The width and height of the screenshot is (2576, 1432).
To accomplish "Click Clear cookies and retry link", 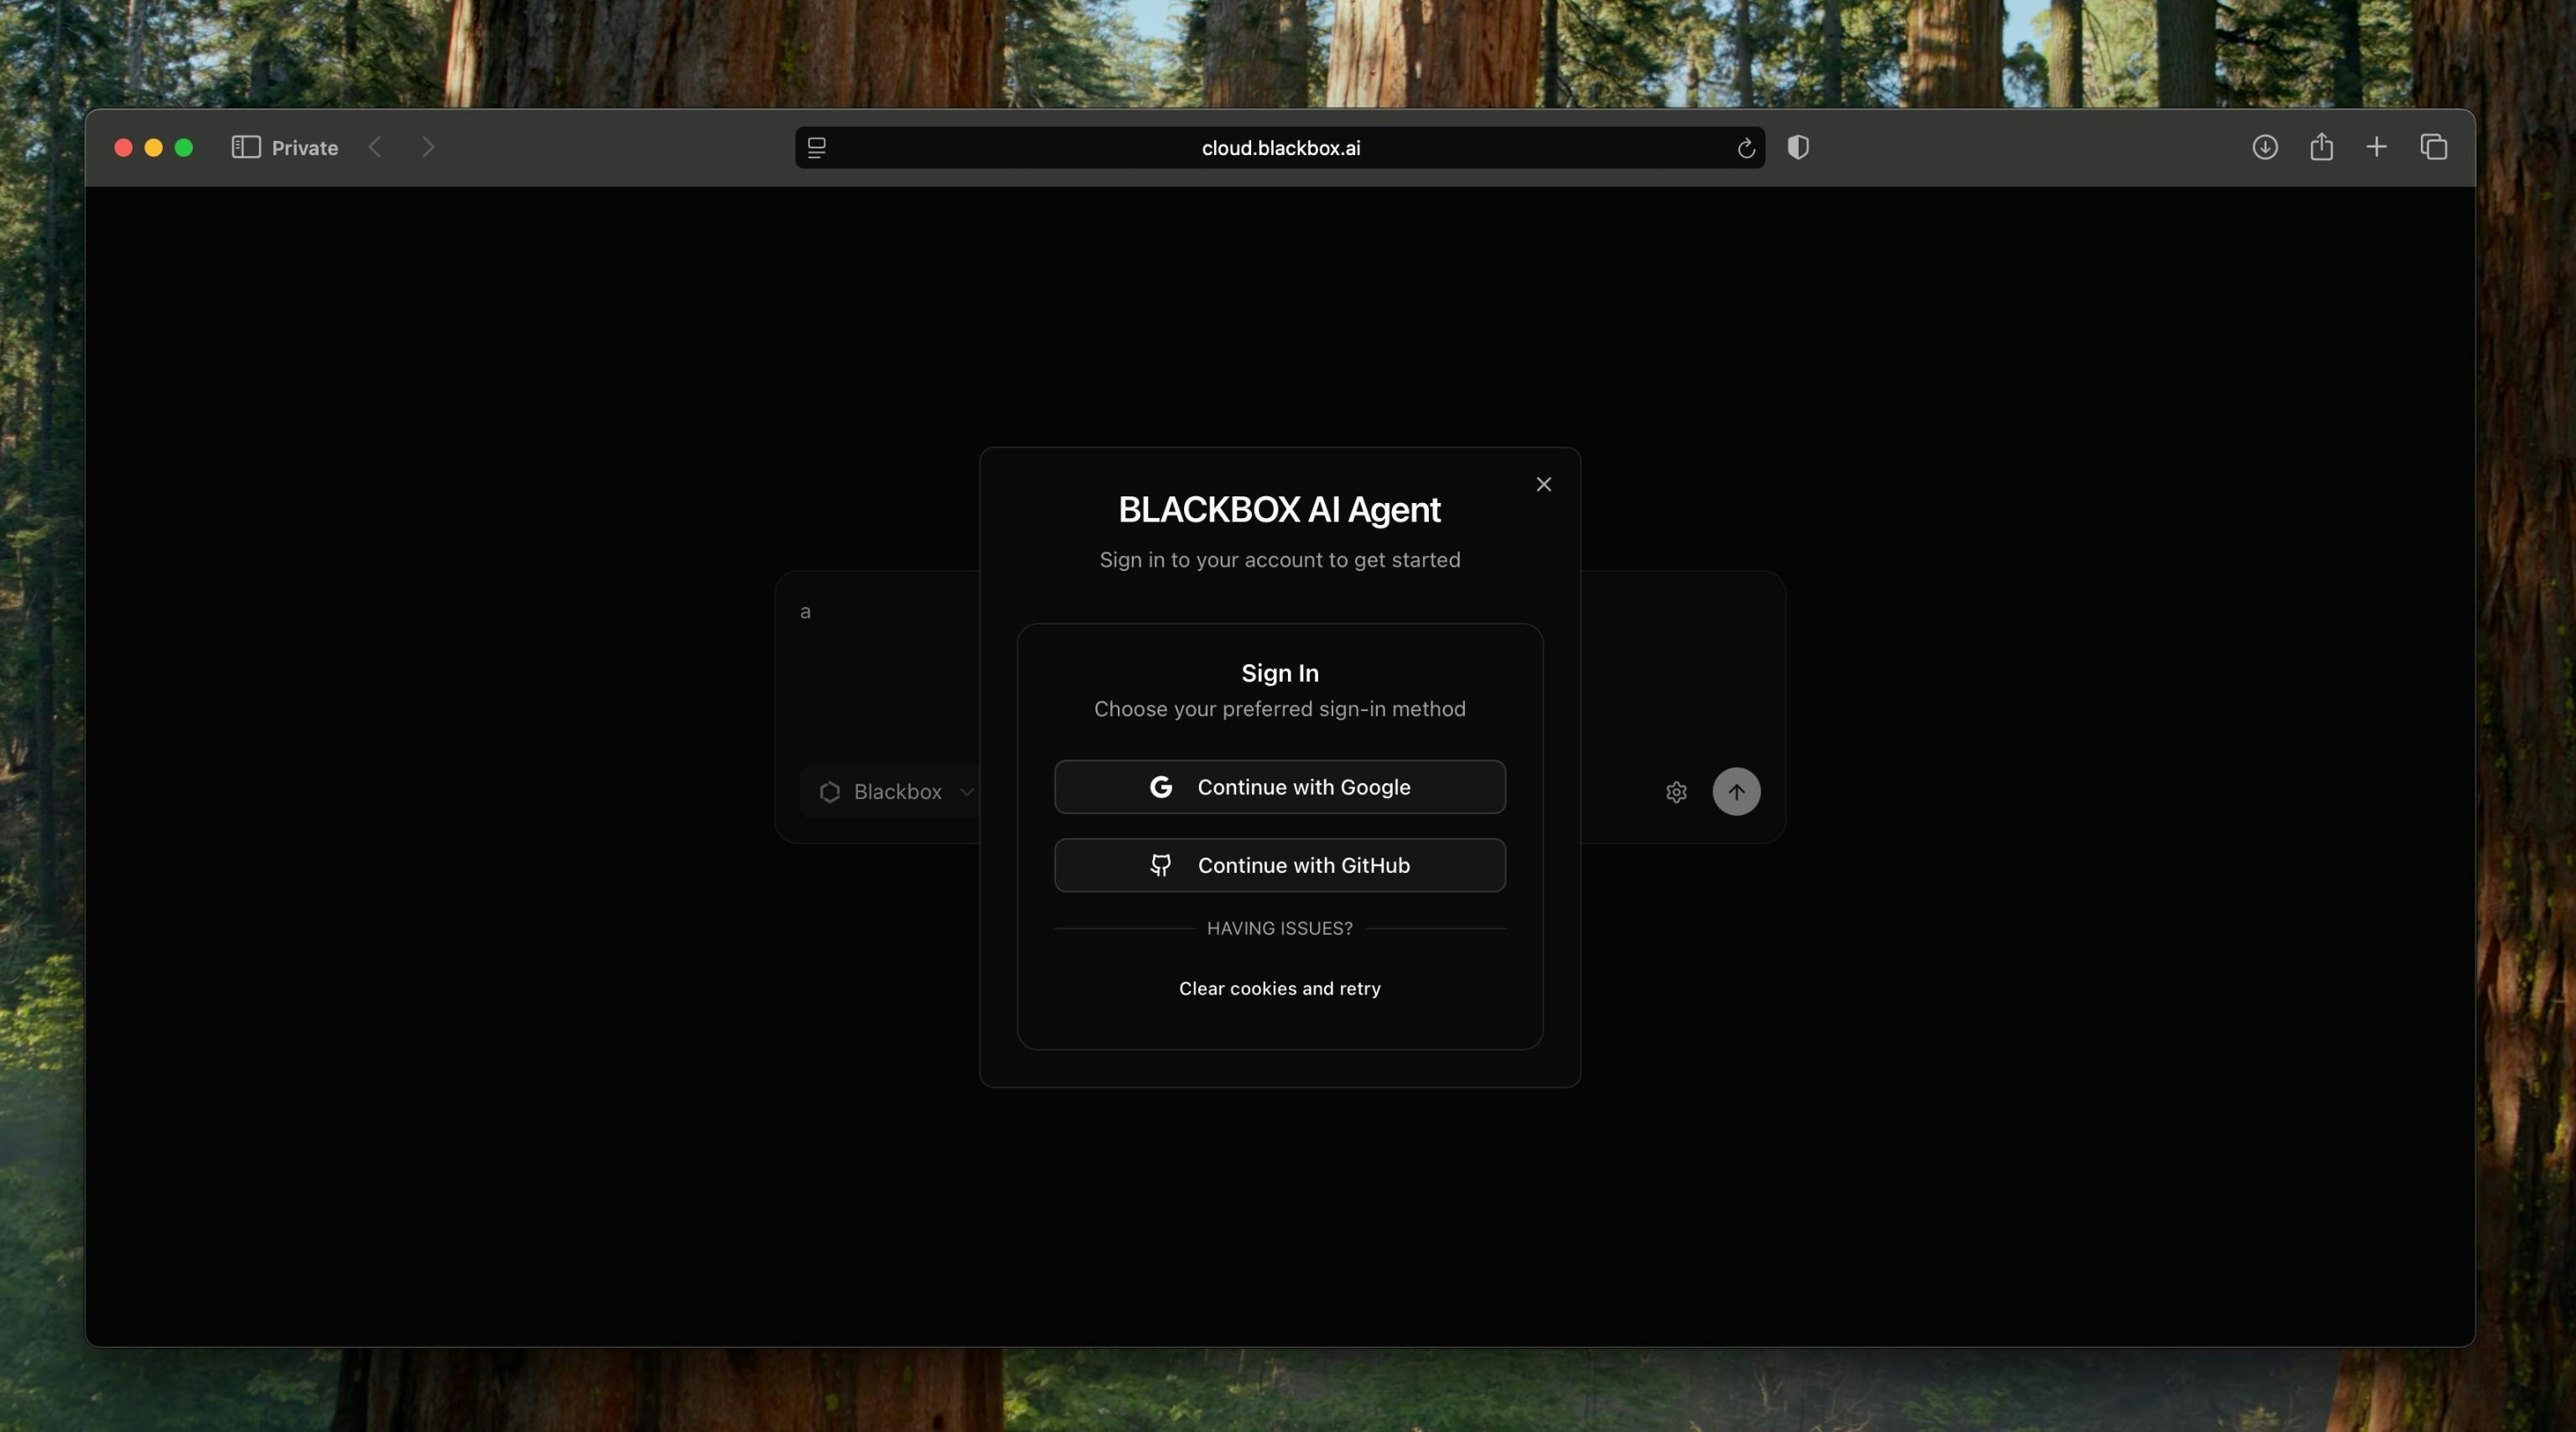I will (1279, 988).
